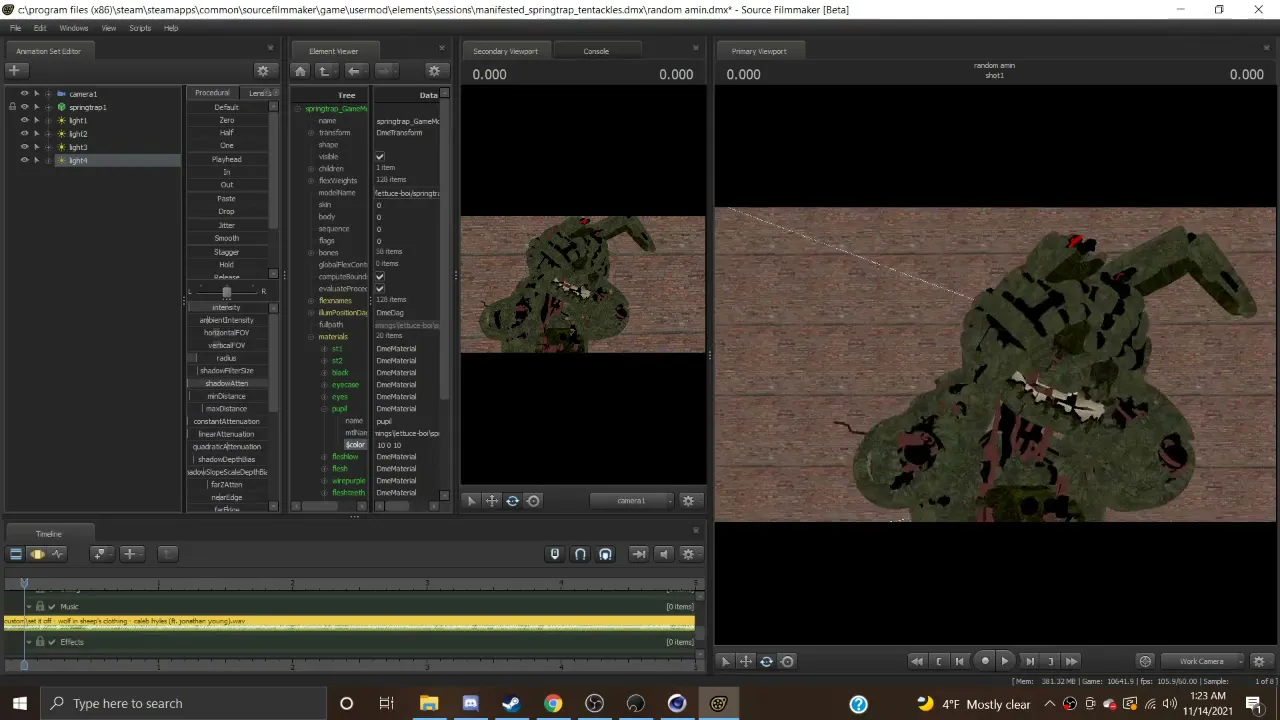Image resolution: width=1280 pixels, height=720 pixels.
Task: Uncheck the computeBounds checkbox
Action: click(x=380, y=277)
